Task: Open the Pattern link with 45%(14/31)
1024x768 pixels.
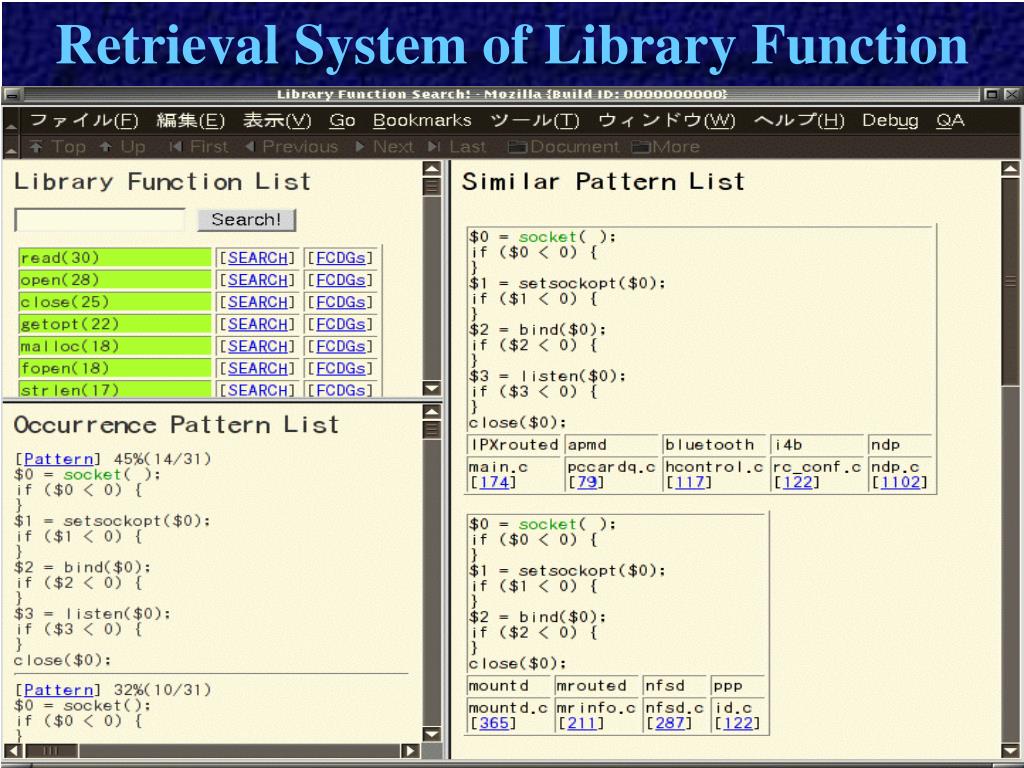Action: [x=58, y=459]
